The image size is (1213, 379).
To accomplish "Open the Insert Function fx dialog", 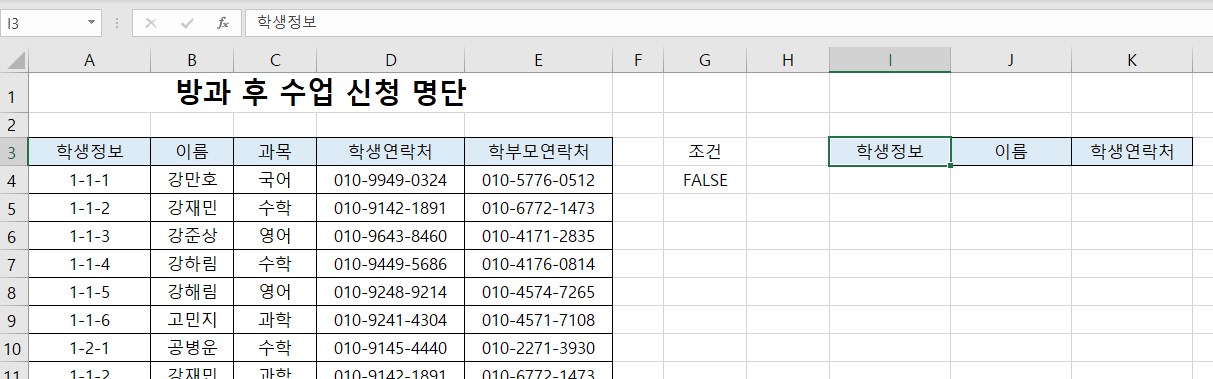I will (223, 22).
